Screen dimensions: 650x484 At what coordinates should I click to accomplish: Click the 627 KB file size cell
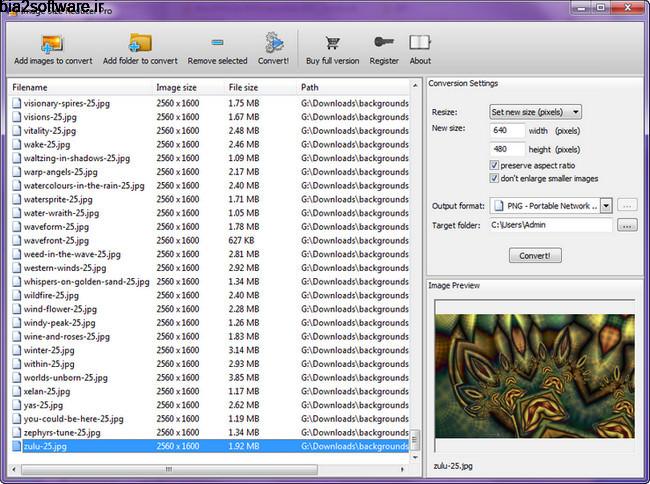[241, 240]
